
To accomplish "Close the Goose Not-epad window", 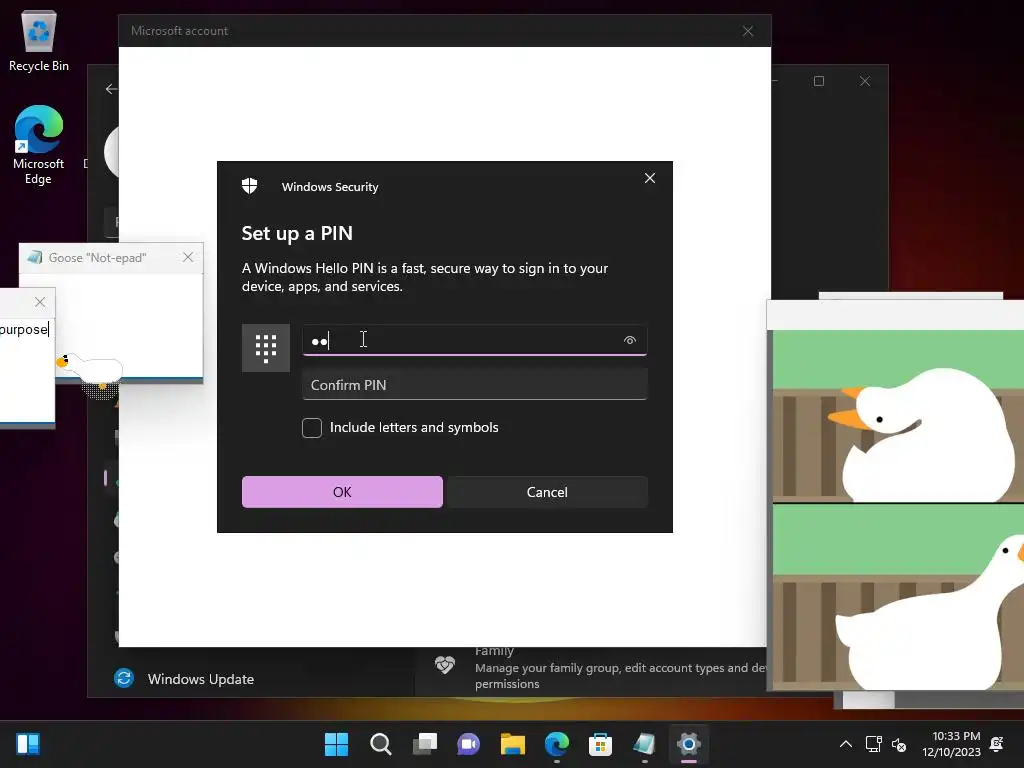I will coord(188,257).
